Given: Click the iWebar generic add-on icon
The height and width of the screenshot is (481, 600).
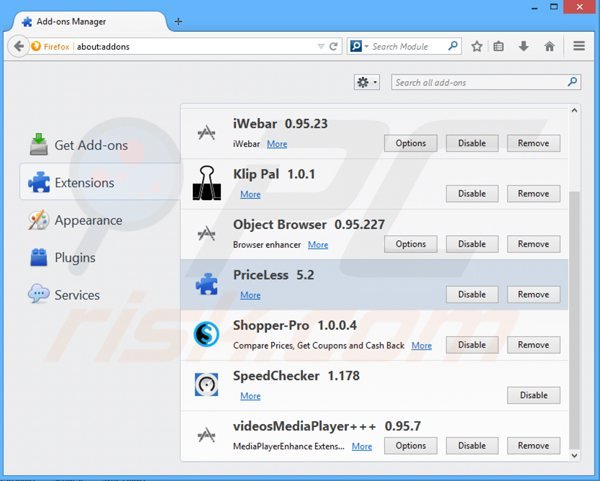Looking at the screenshot, I should (x=207, y=133).
